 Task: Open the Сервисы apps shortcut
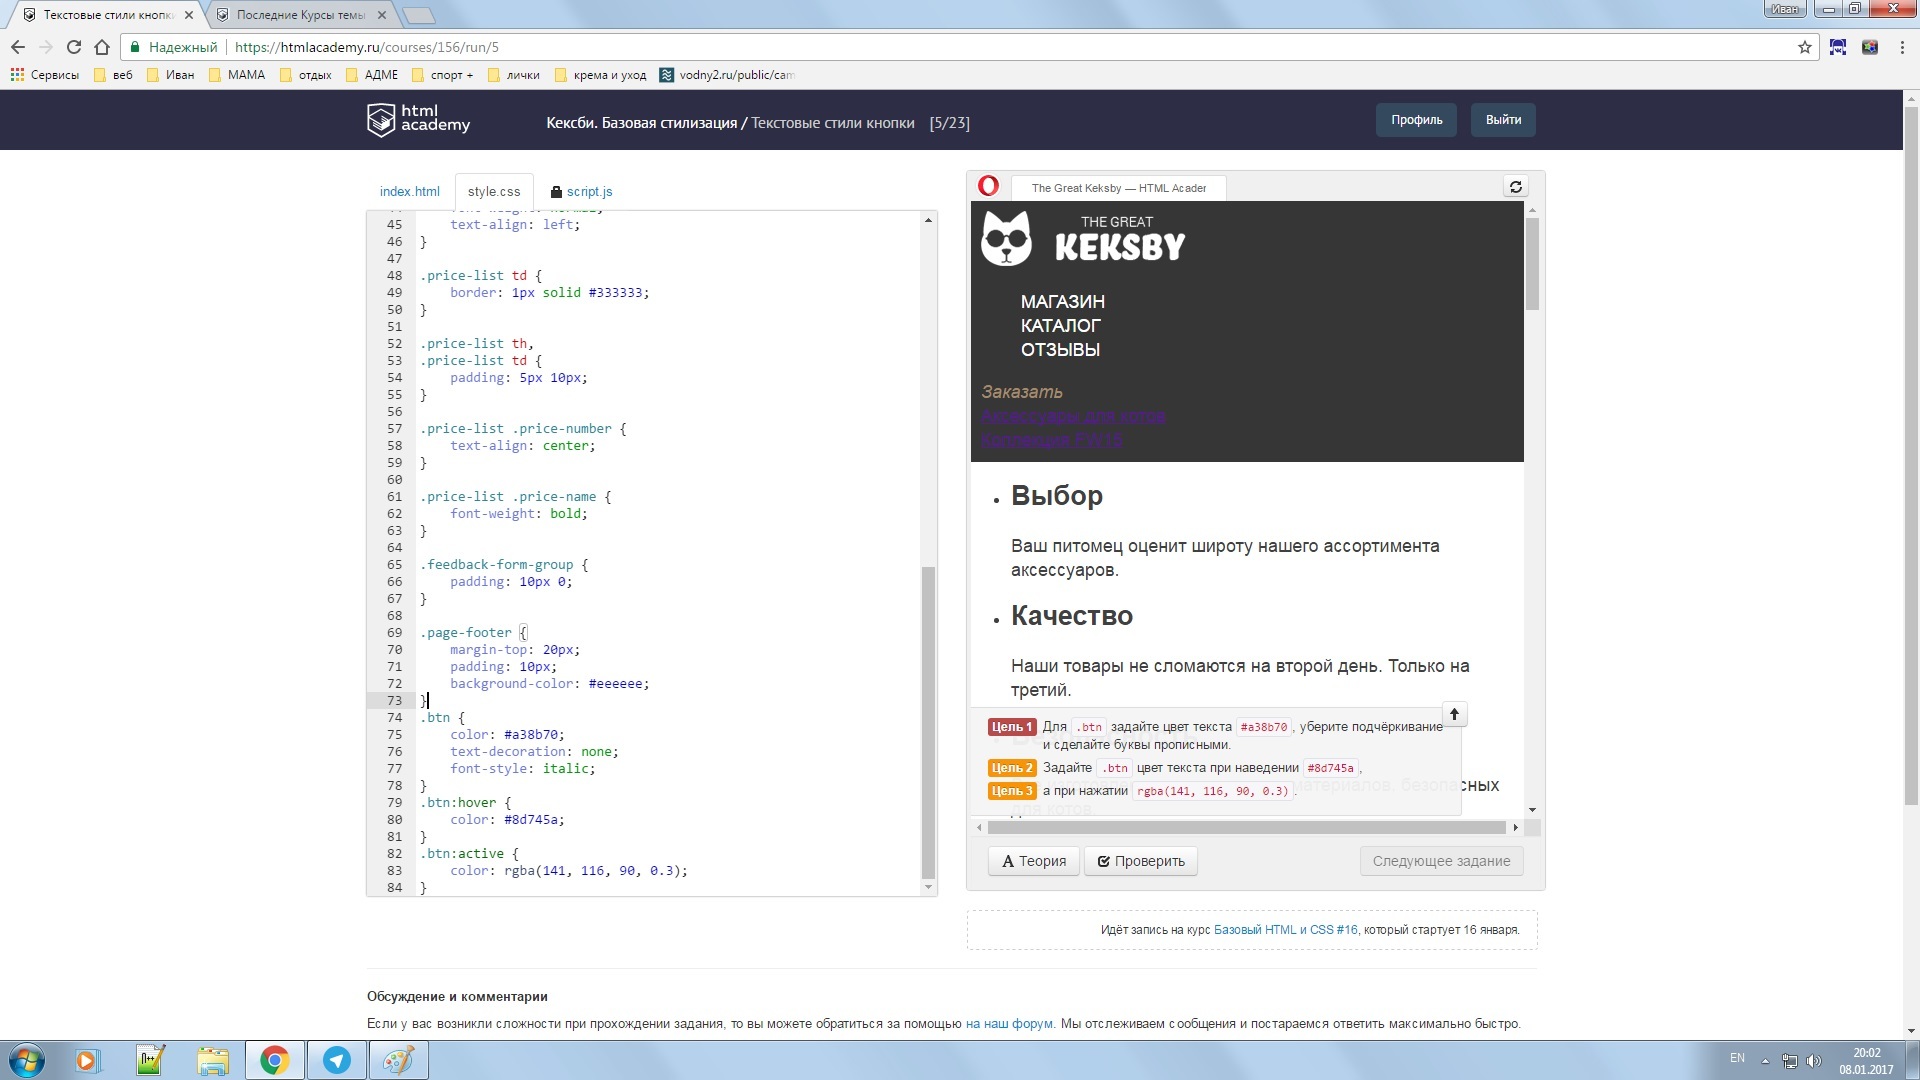[44, 75]
